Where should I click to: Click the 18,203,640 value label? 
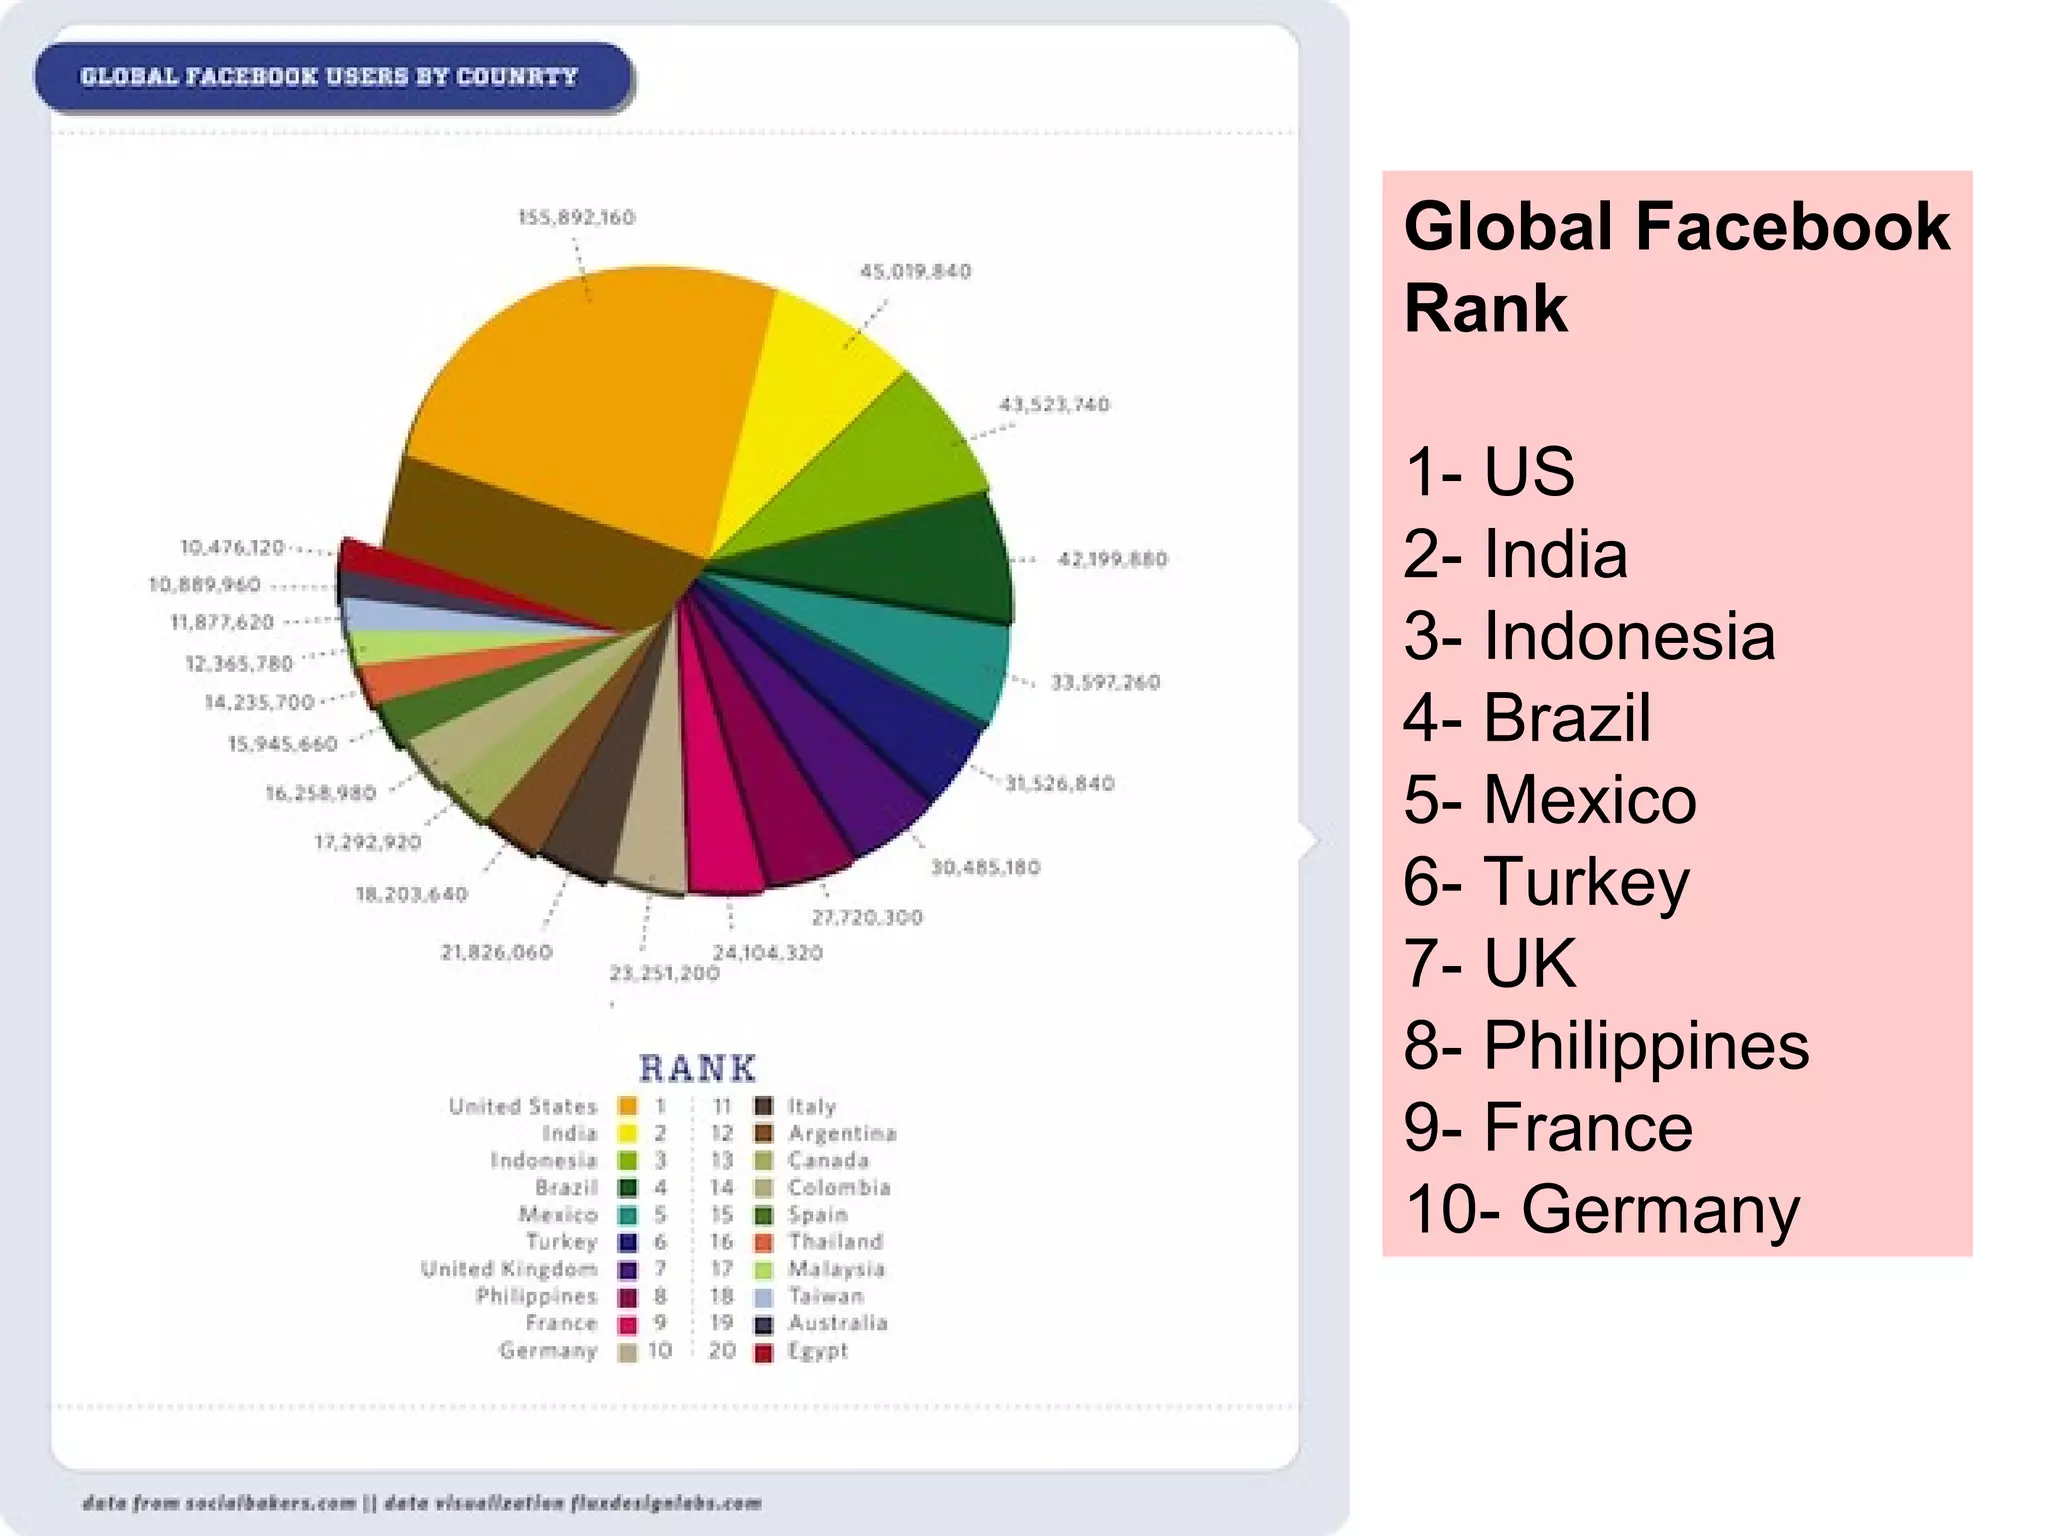click(412, 894)
